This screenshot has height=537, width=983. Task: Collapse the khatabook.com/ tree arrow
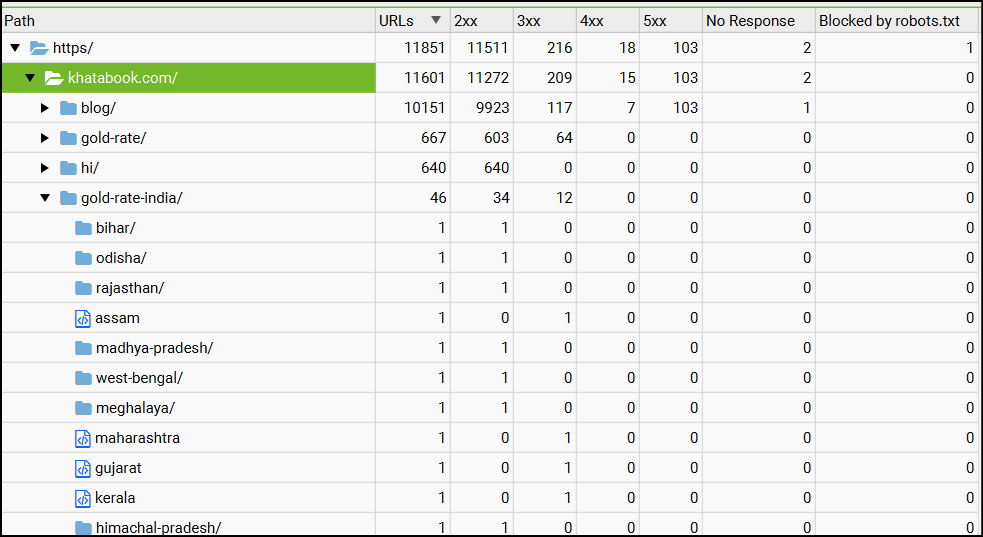pyautogui.click(x=30, y=78)
